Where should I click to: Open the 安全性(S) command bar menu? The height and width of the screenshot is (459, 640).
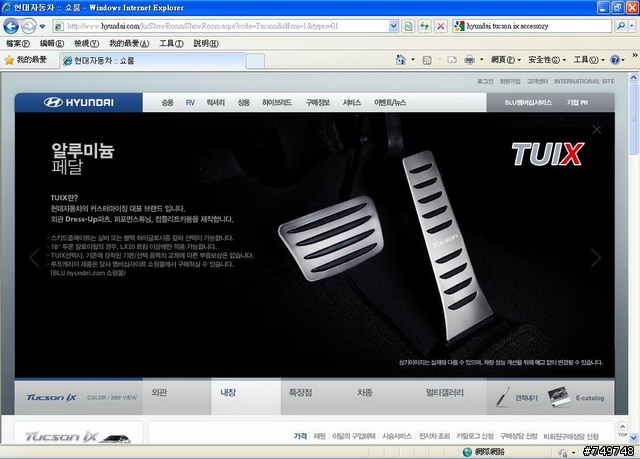(547, 60)
